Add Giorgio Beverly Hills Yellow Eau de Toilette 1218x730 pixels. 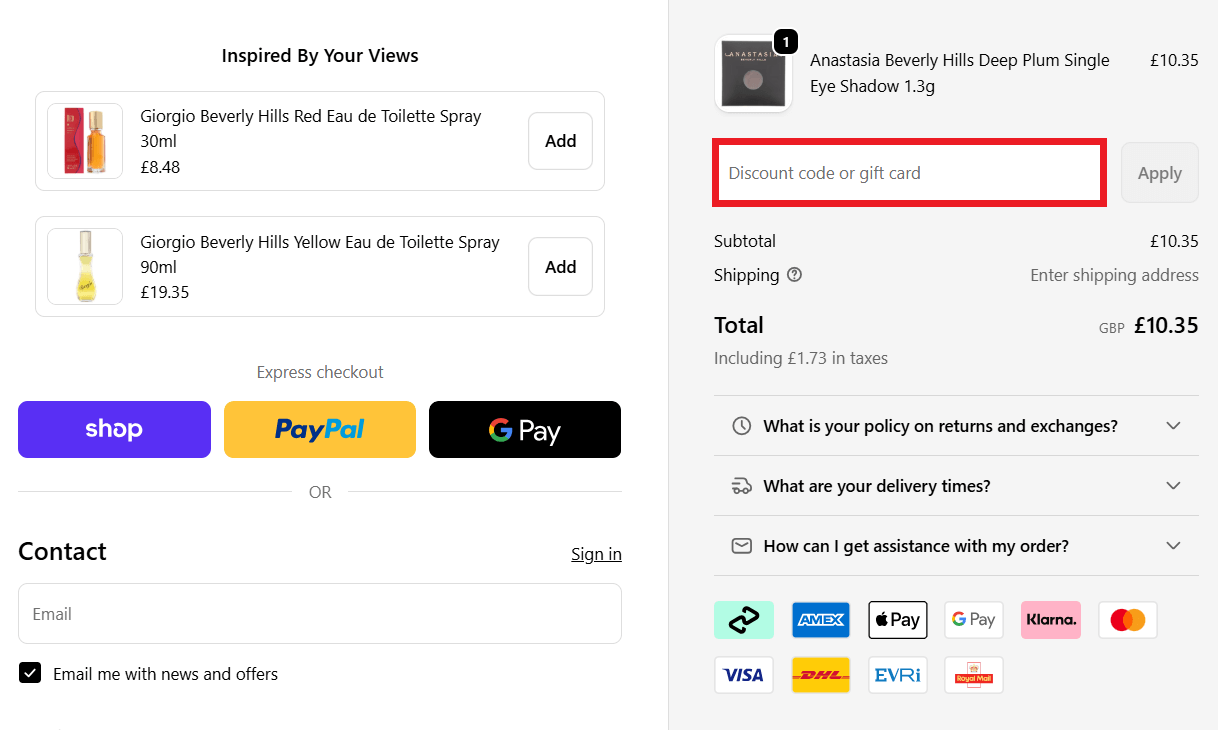[x=560, y=267]
